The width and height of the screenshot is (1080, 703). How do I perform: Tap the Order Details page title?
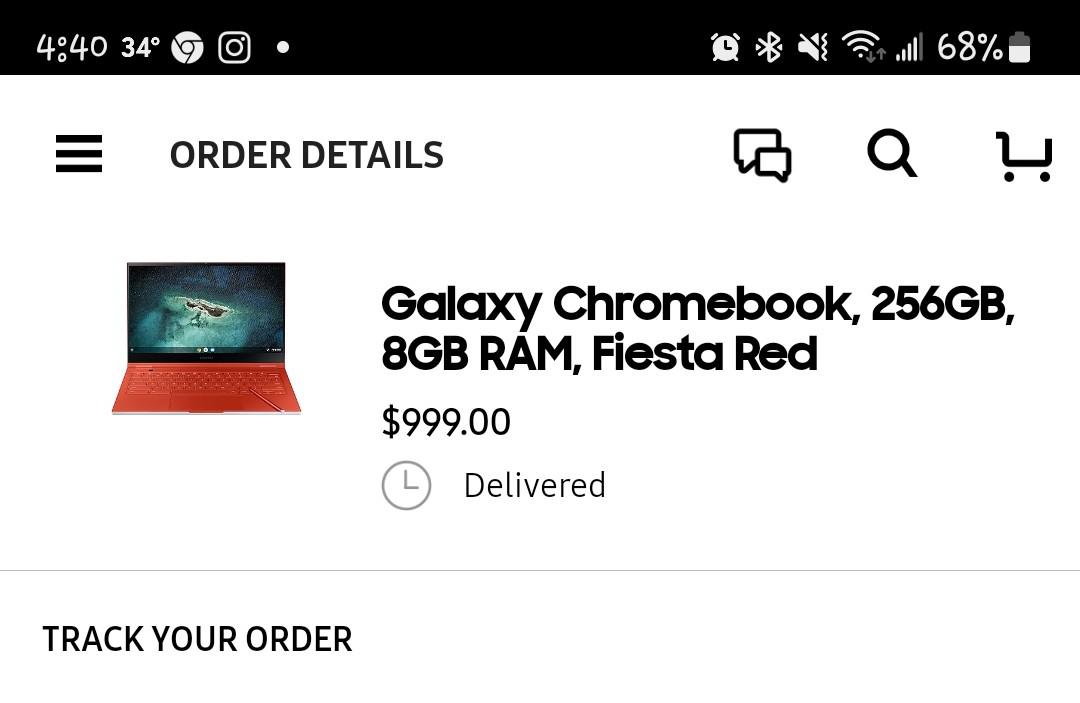click(306, 156)
